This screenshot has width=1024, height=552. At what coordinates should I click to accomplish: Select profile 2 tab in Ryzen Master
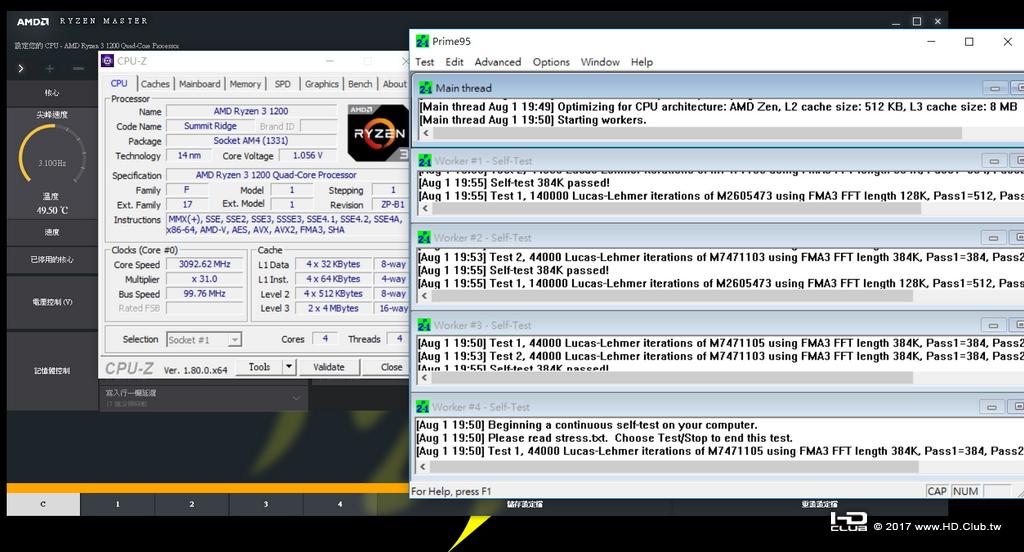(191, 504)
